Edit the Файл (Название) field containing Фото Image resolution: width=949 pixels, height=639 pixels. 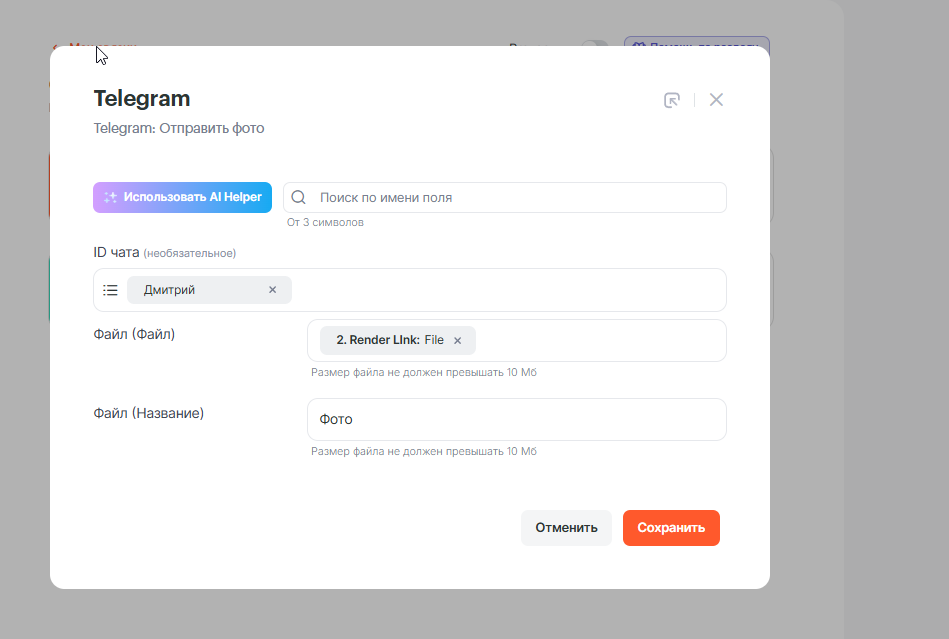coord(516,420)
